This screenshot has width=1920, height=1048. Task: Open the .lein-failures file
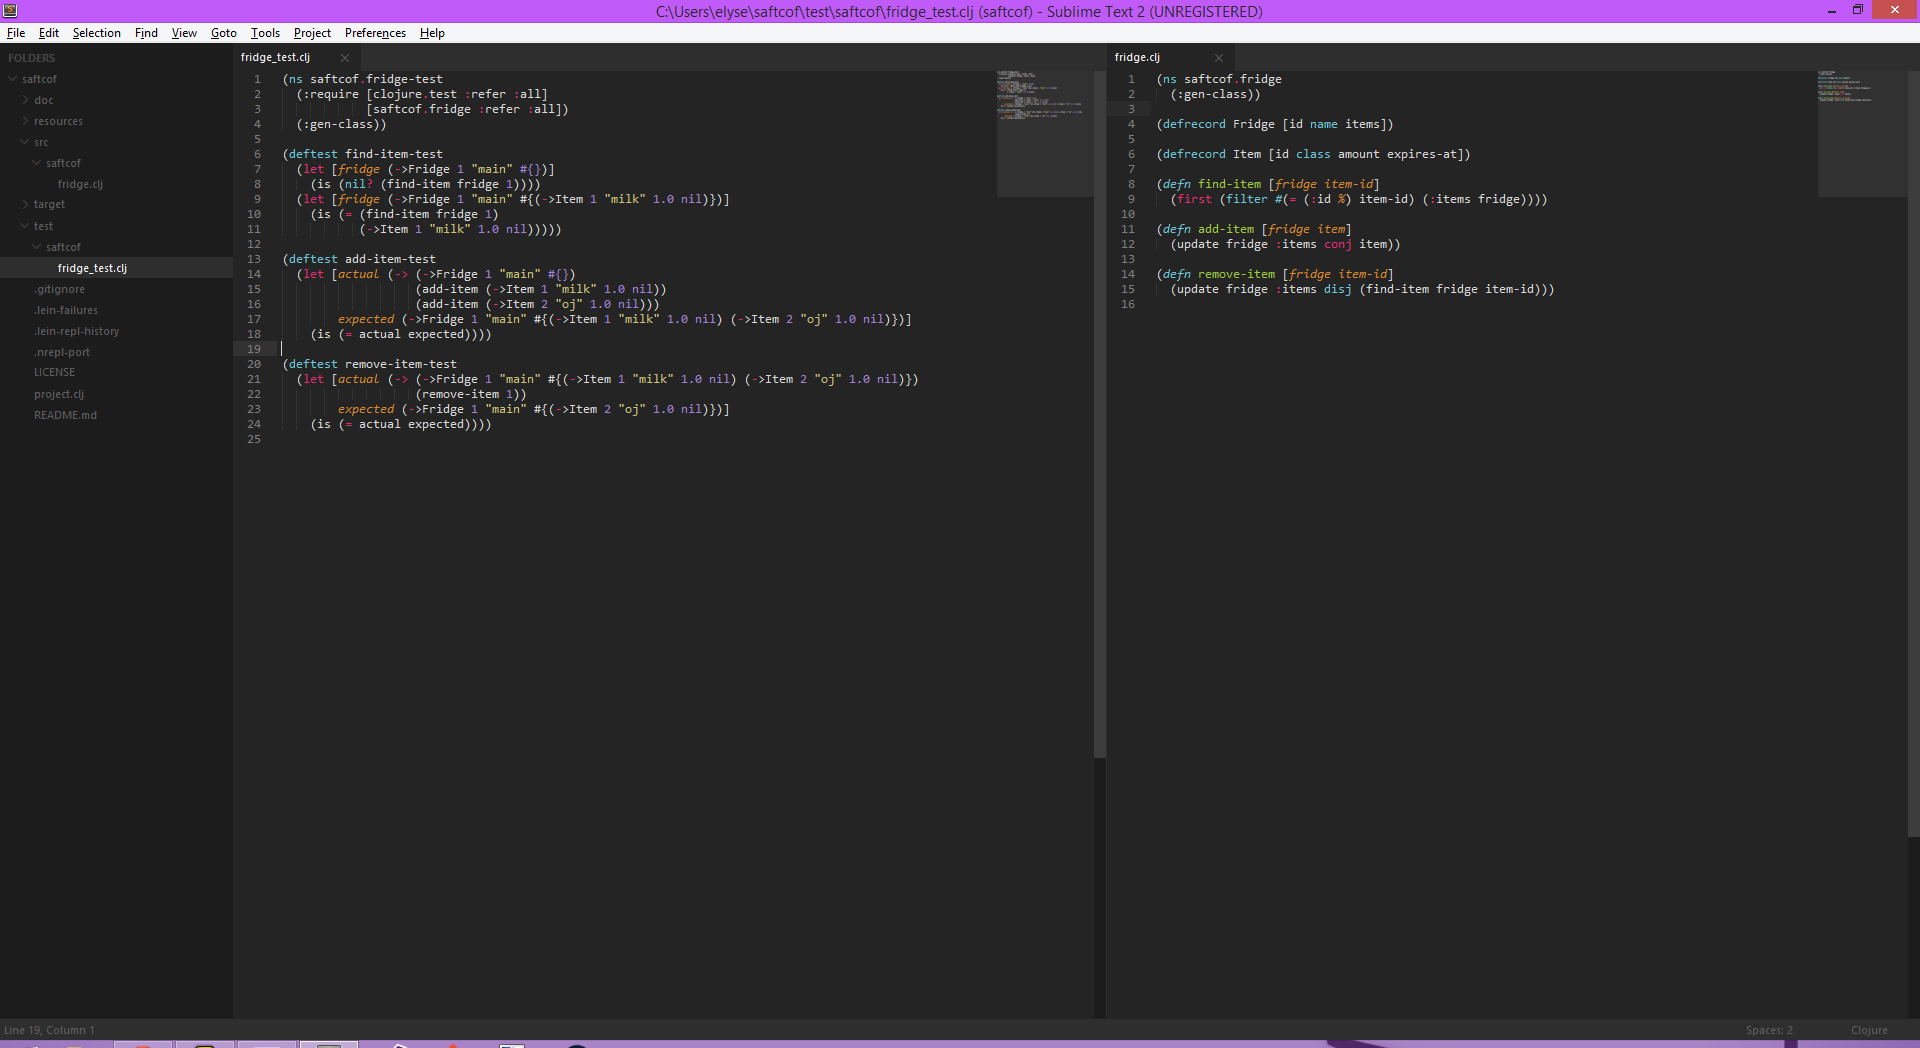(66, 310)
